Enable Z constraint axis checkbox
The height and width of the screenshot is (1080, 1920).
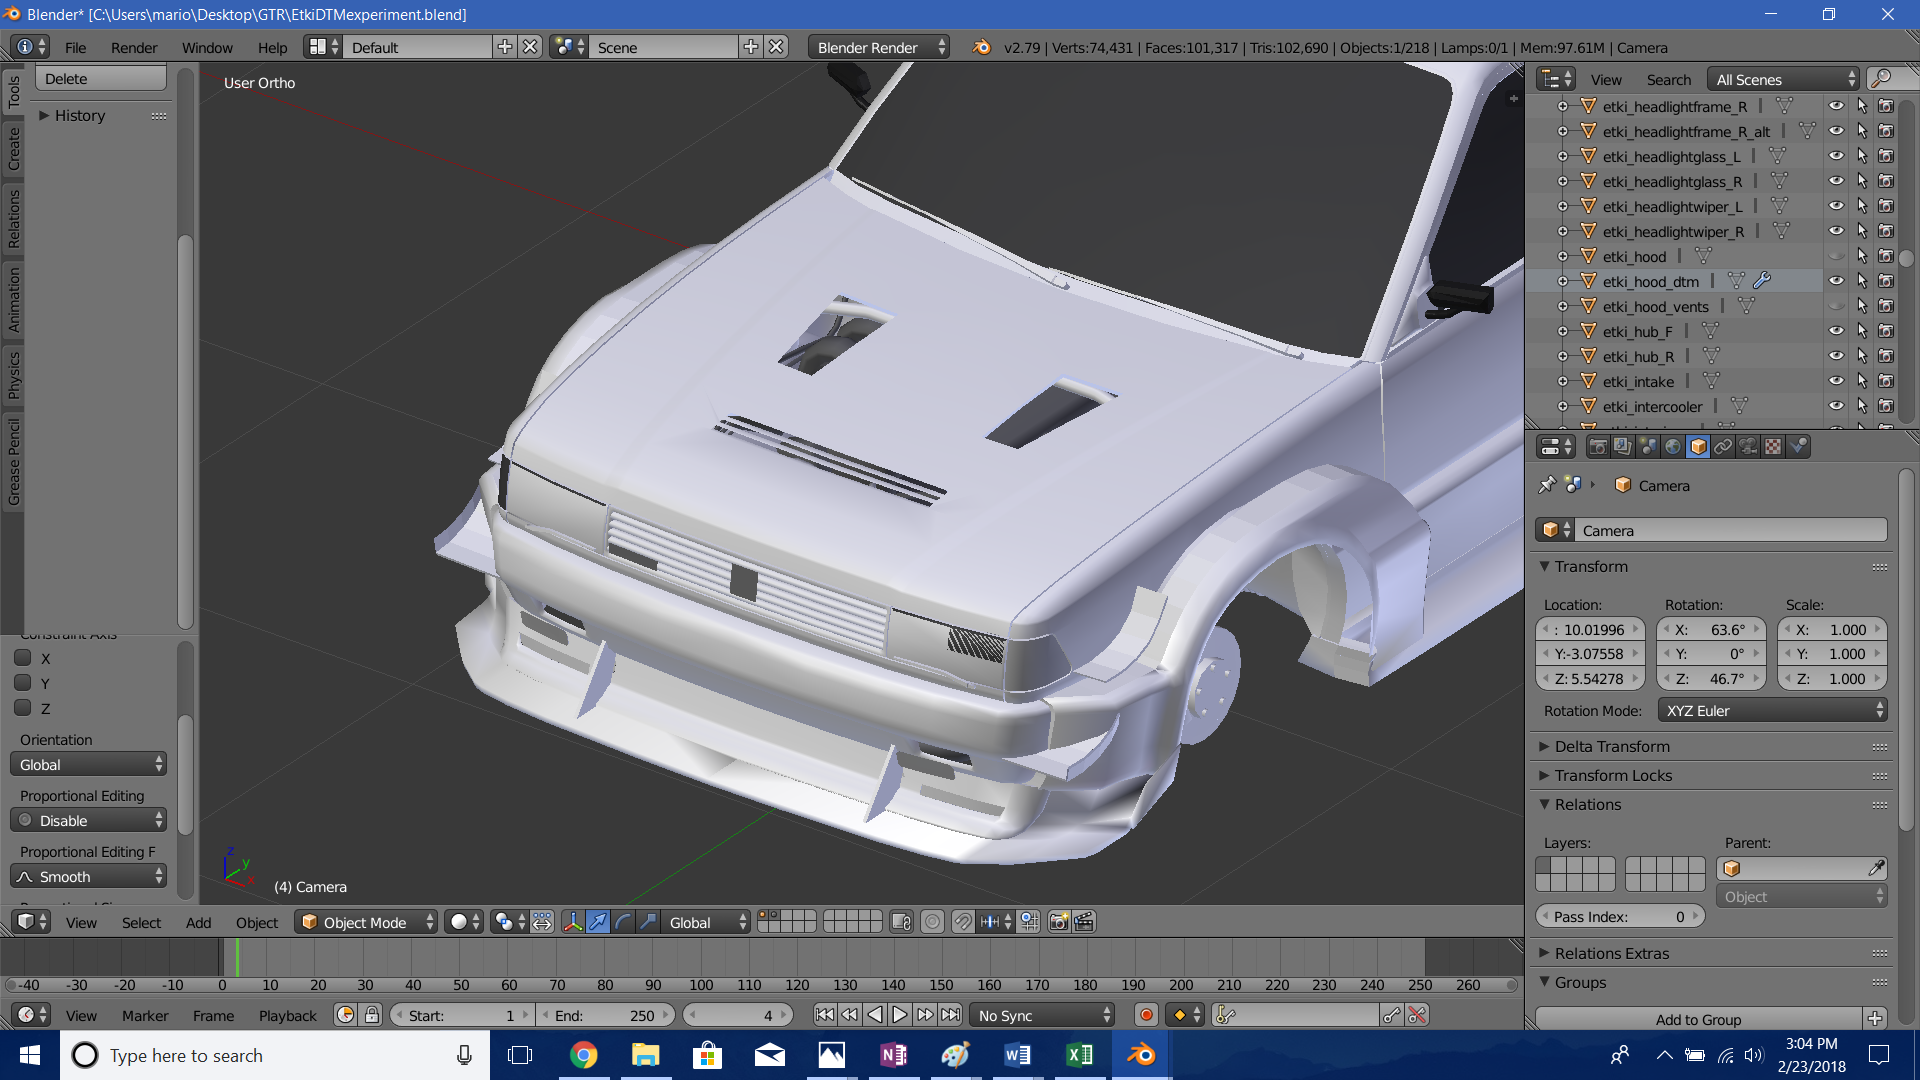(x=23, y=708)
